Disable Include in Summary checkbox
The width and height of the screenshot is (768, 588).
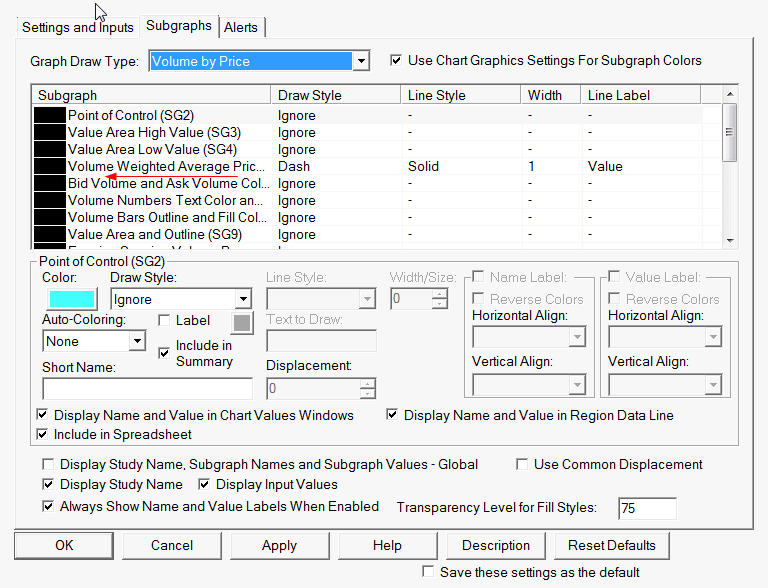(x=165, y=353)
